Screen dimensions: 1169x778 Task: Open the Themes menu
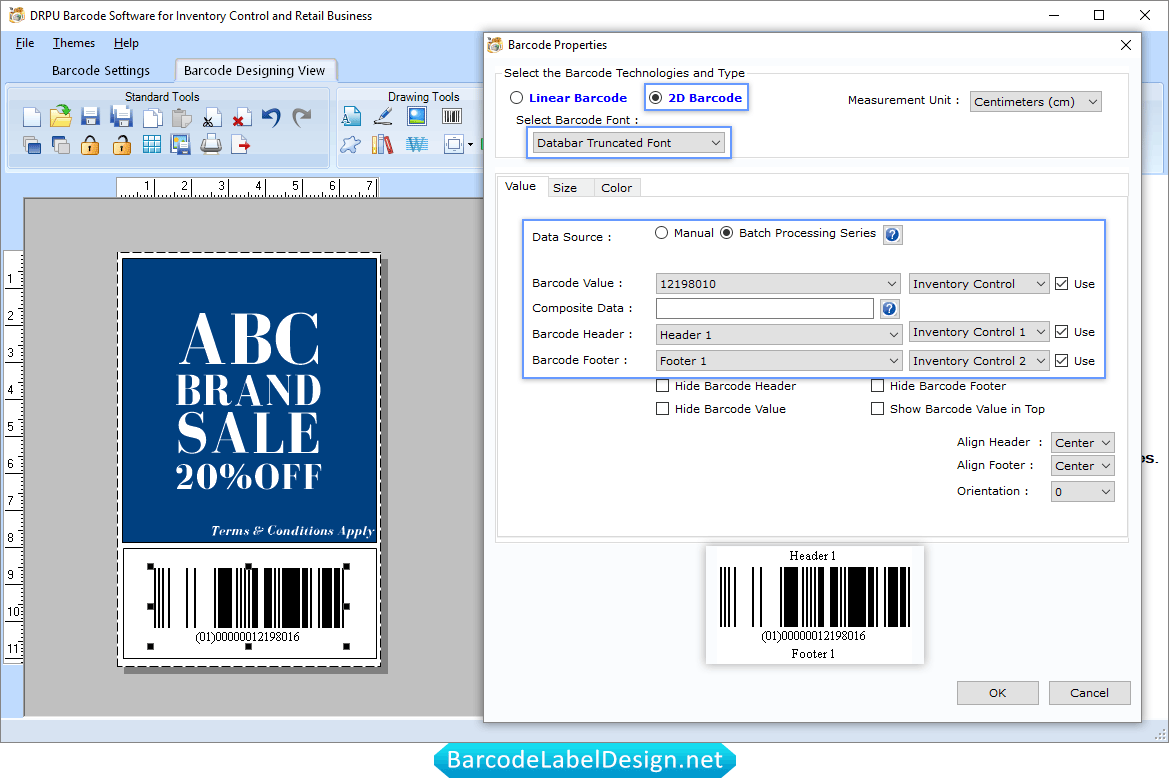(74, 43)
